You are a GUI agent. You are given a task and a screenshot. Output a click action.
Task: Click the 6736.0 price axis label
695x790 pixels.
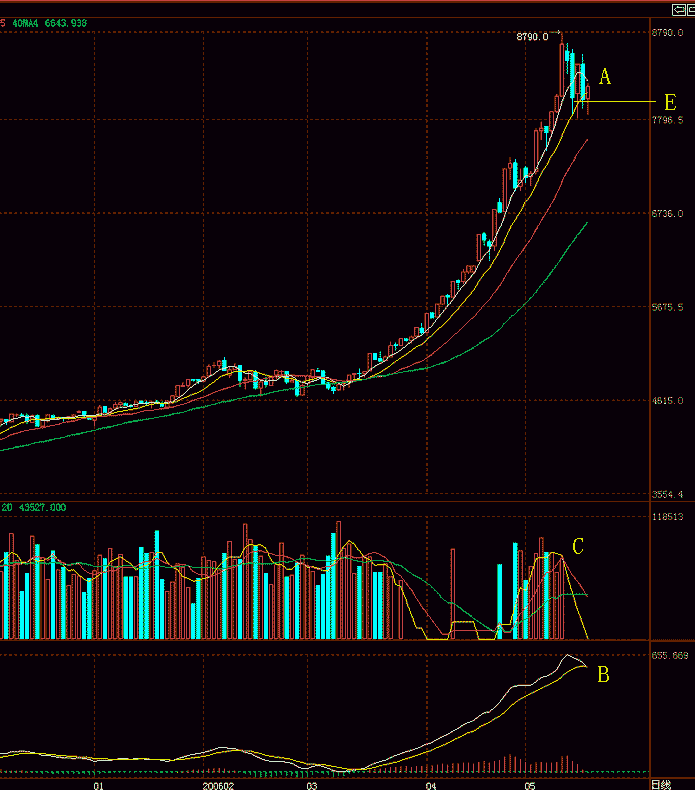(667, 214)
